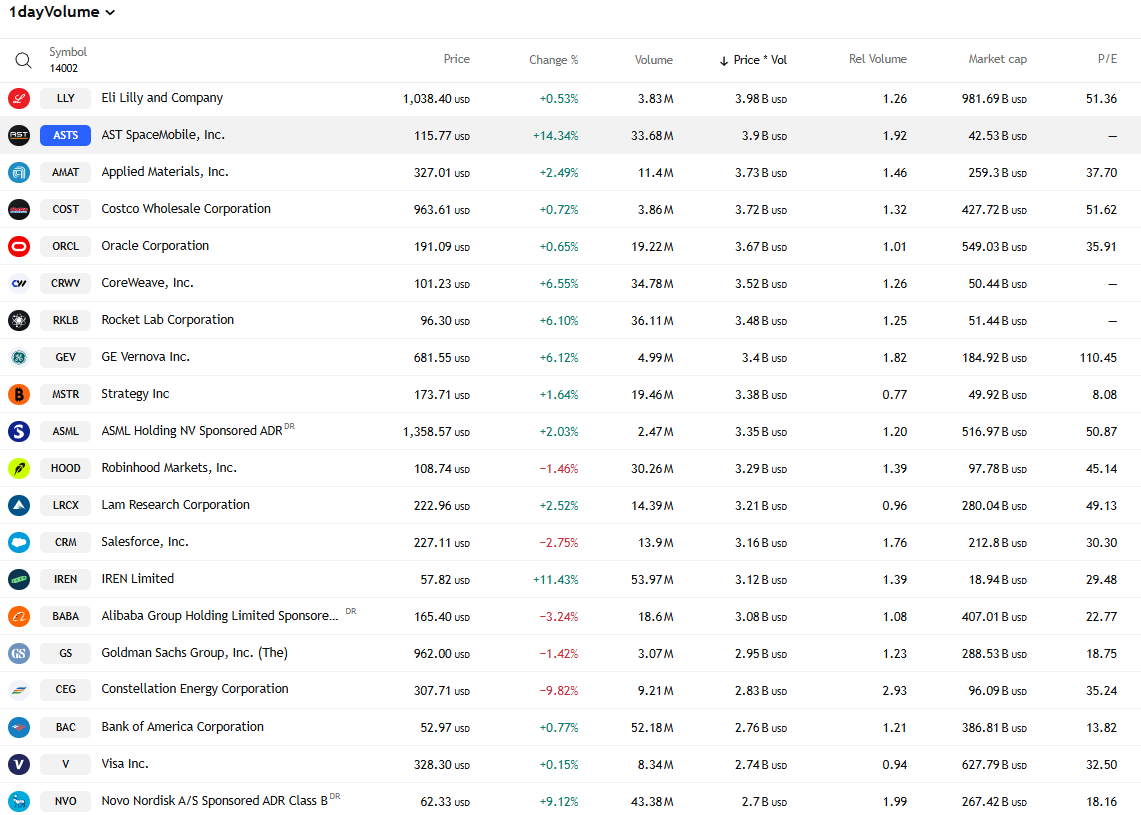The image size is (1141, 815).
Task: Click the Constellation Energy logo icon
Action: [x=19, y=690]
